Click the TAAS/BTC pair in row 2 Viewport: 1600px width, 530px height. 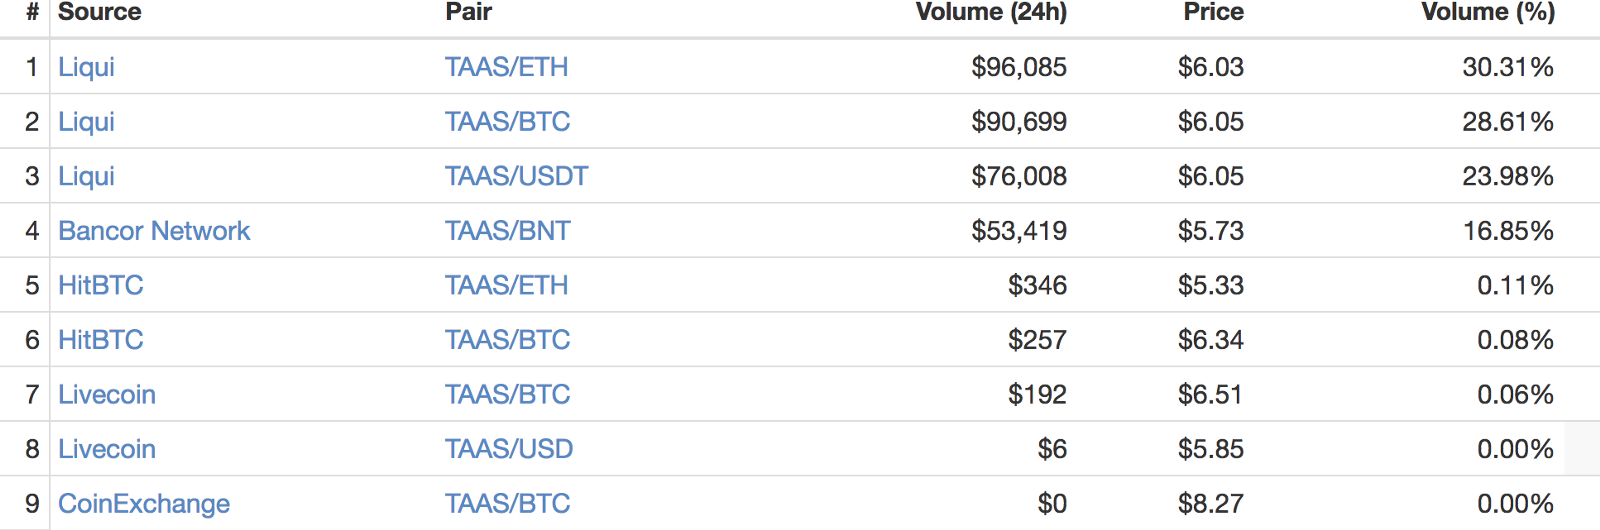pyautogui.click(x=507, y=122)
